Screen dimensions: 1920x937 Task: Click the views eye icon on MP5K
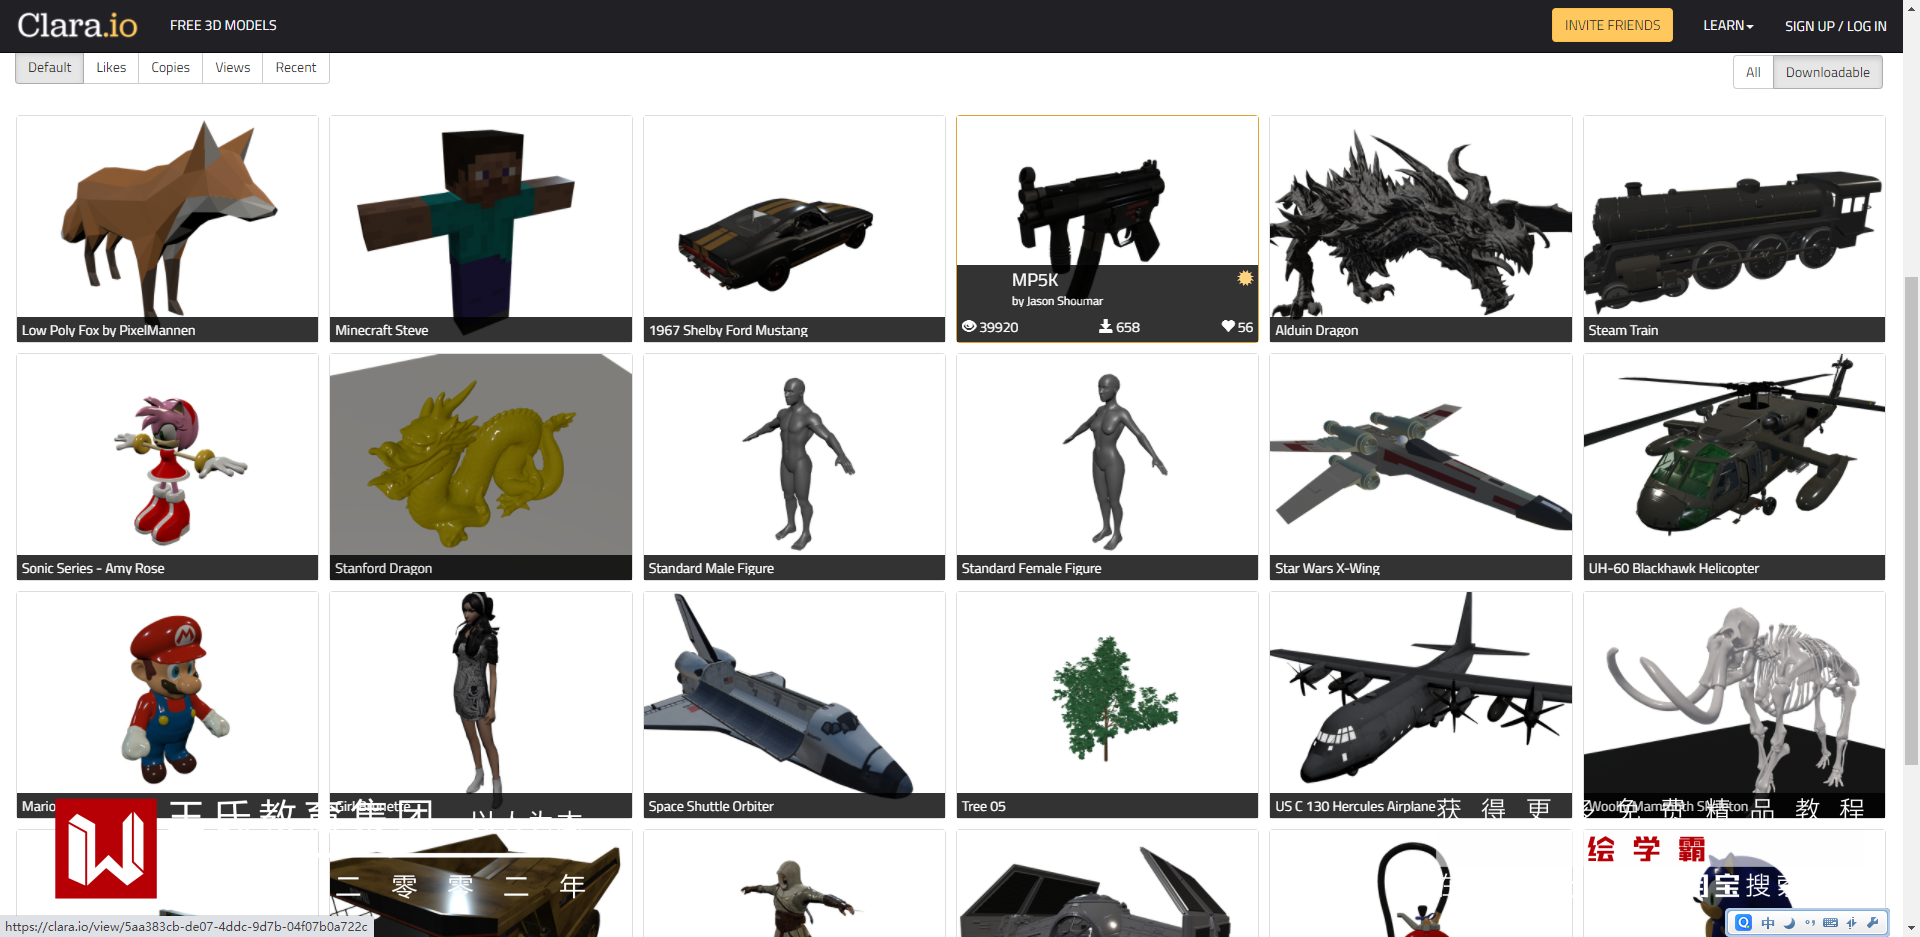[x=968, y=327]
